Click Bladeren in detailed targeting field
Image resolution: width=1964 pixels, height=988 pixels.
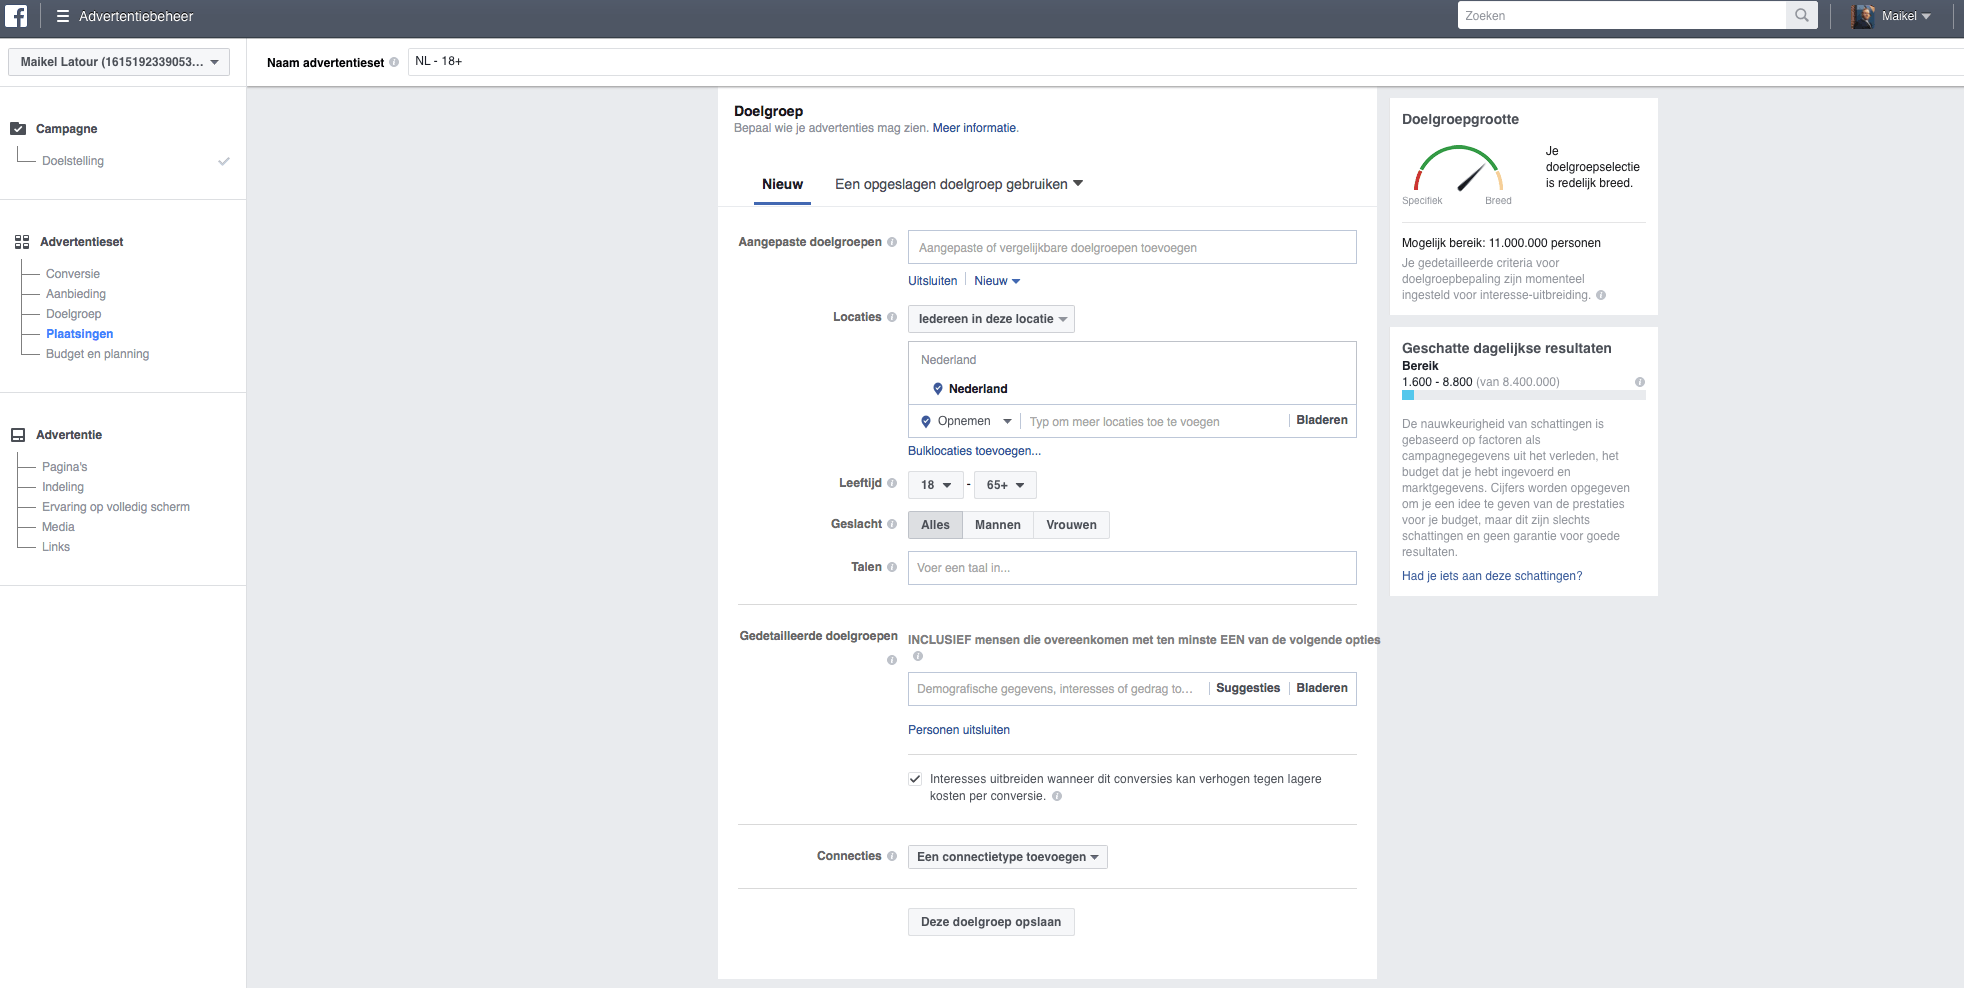(x=1322, y=688)
